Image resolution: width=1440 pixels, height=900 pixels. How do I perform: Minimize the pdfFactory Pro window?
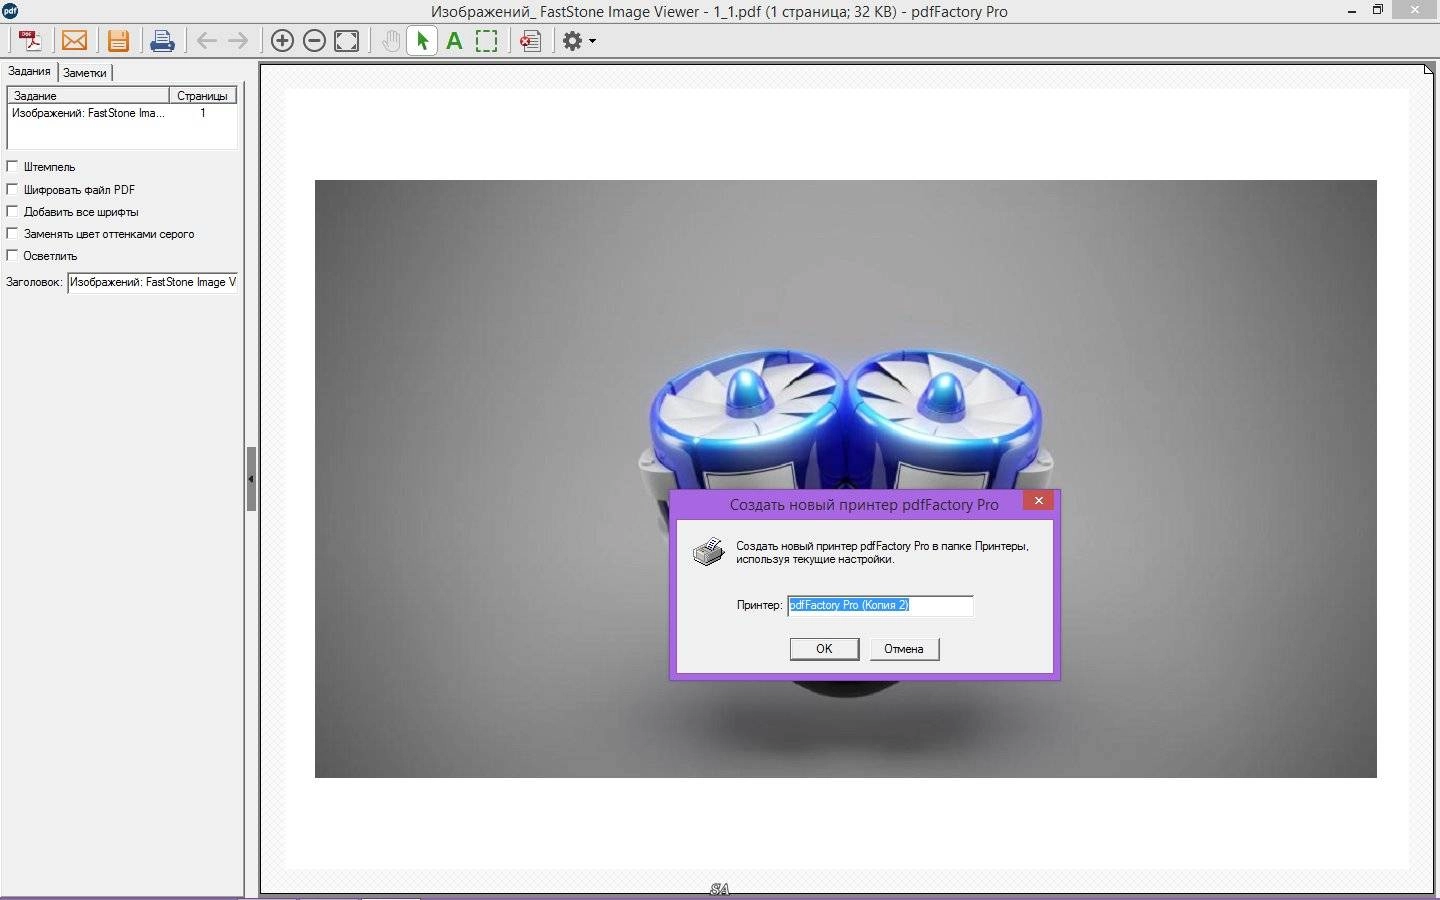tap(1351, 11)
